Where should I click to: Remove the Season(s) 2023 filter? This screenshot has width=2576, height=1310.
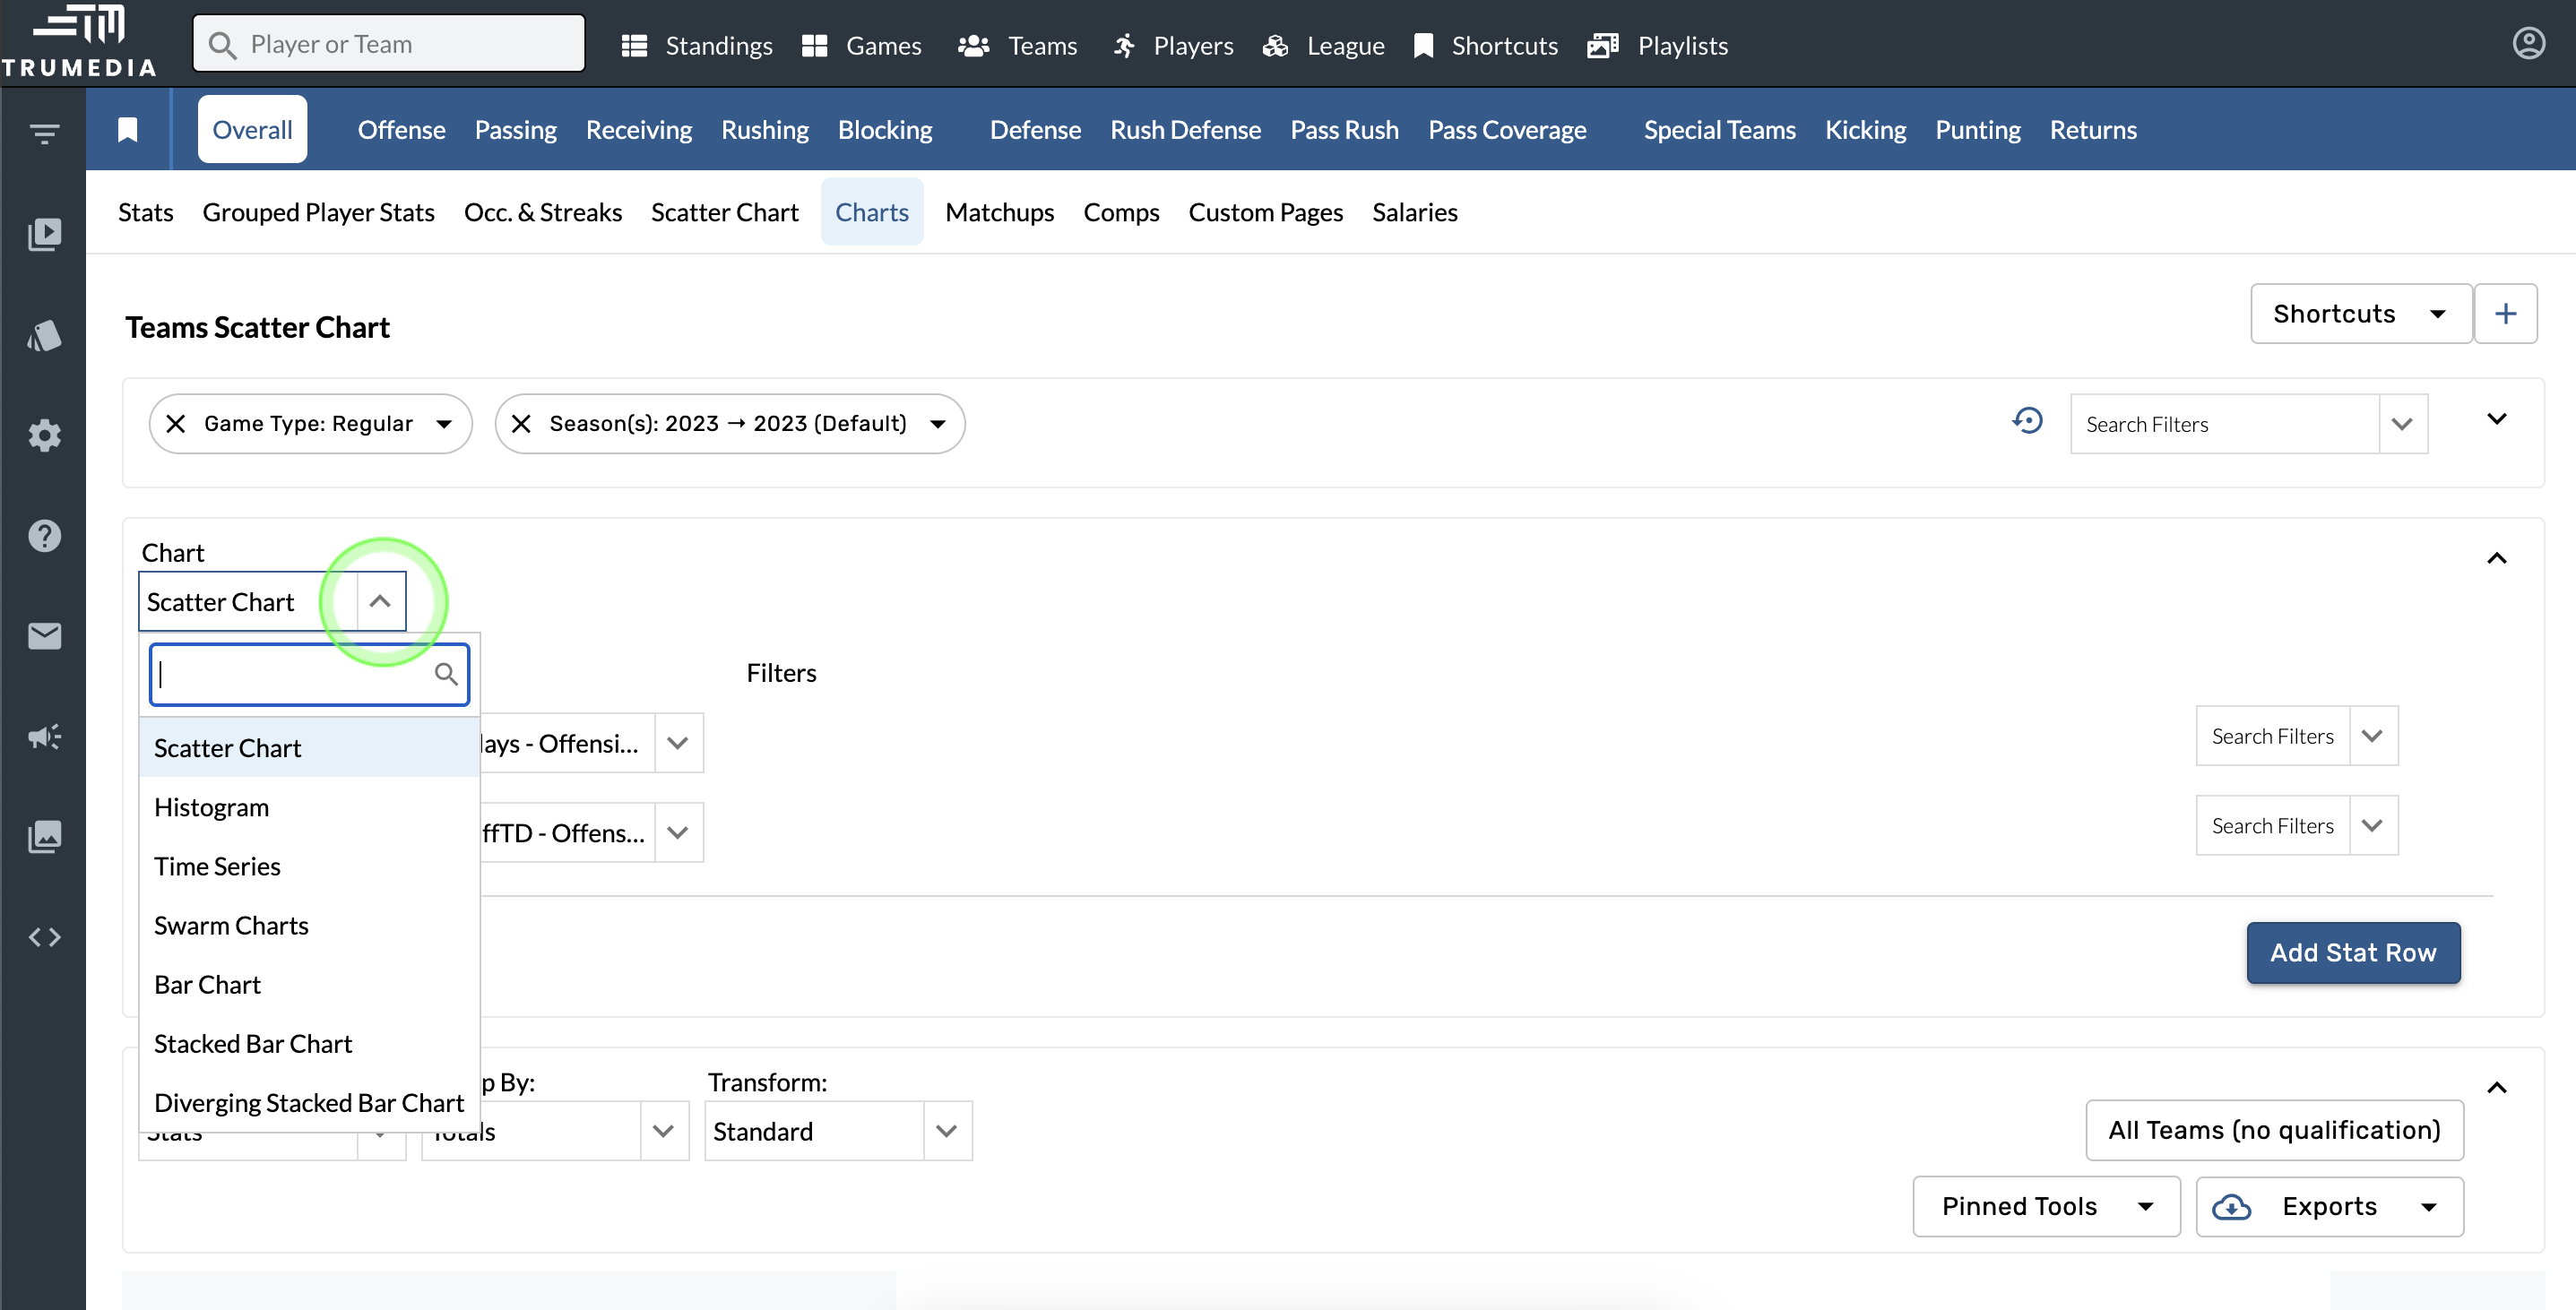pos(521,424)
